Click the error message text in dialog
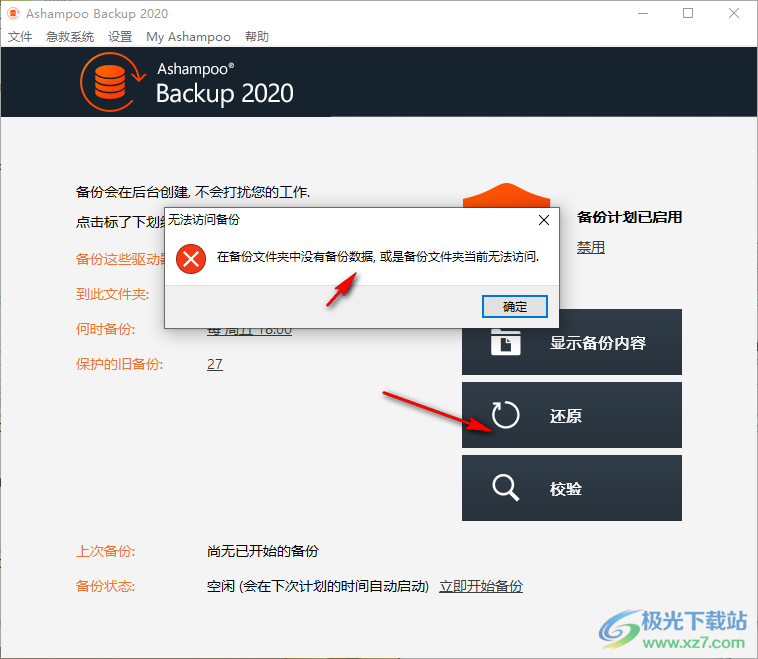 [x=378, y=257]
